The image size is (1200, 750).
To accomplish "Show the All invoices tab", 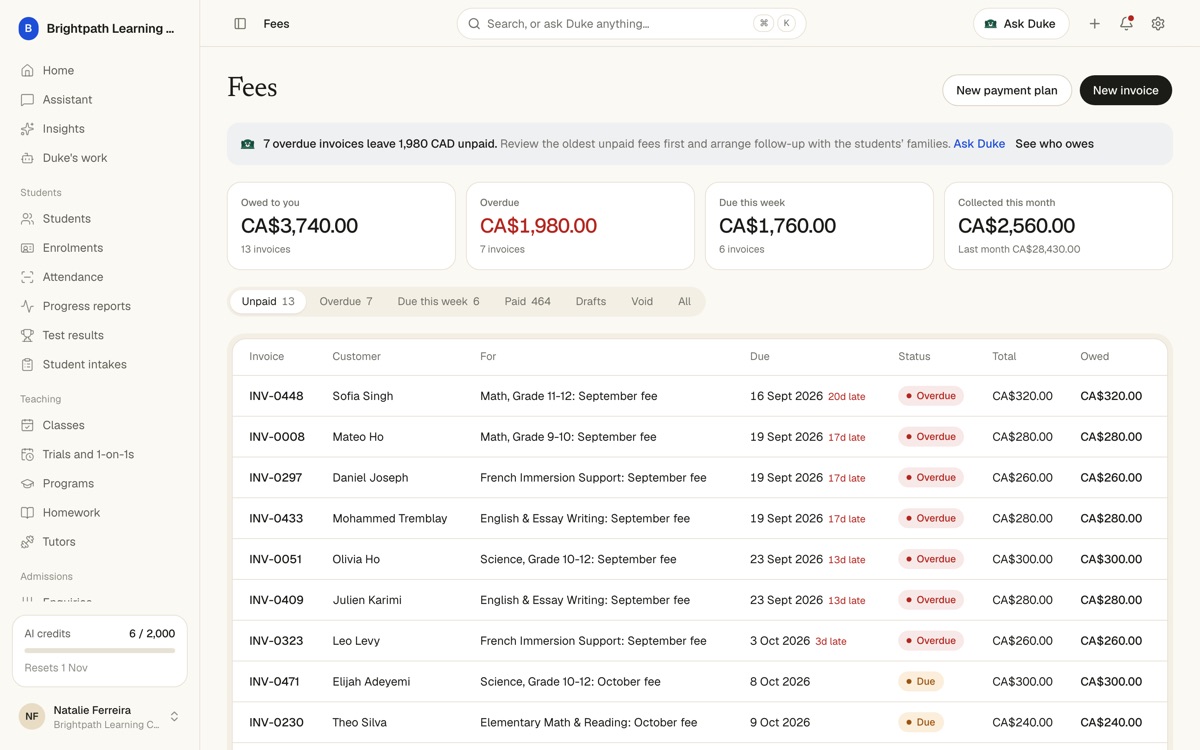I will (684, 301).
